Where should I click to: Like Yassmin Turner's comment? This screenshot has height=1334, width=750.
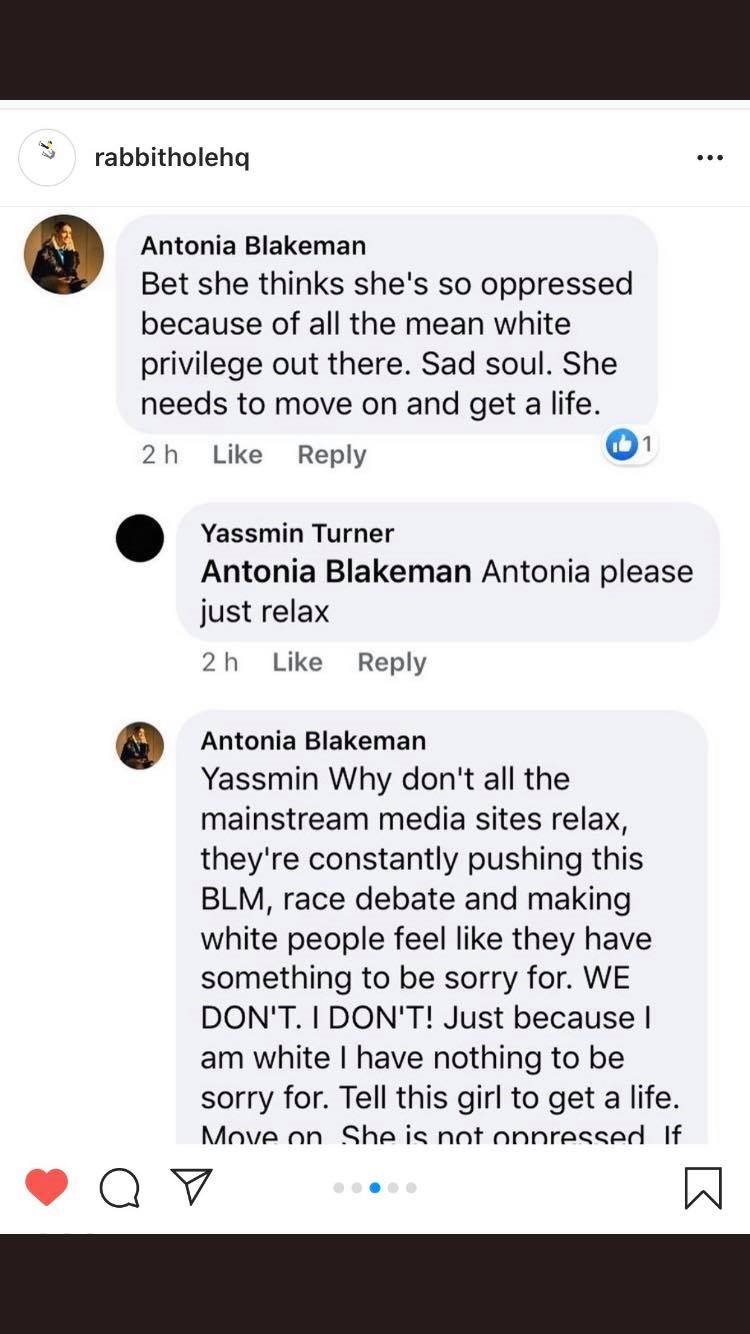pyautogui.click(x=297, y=662)
